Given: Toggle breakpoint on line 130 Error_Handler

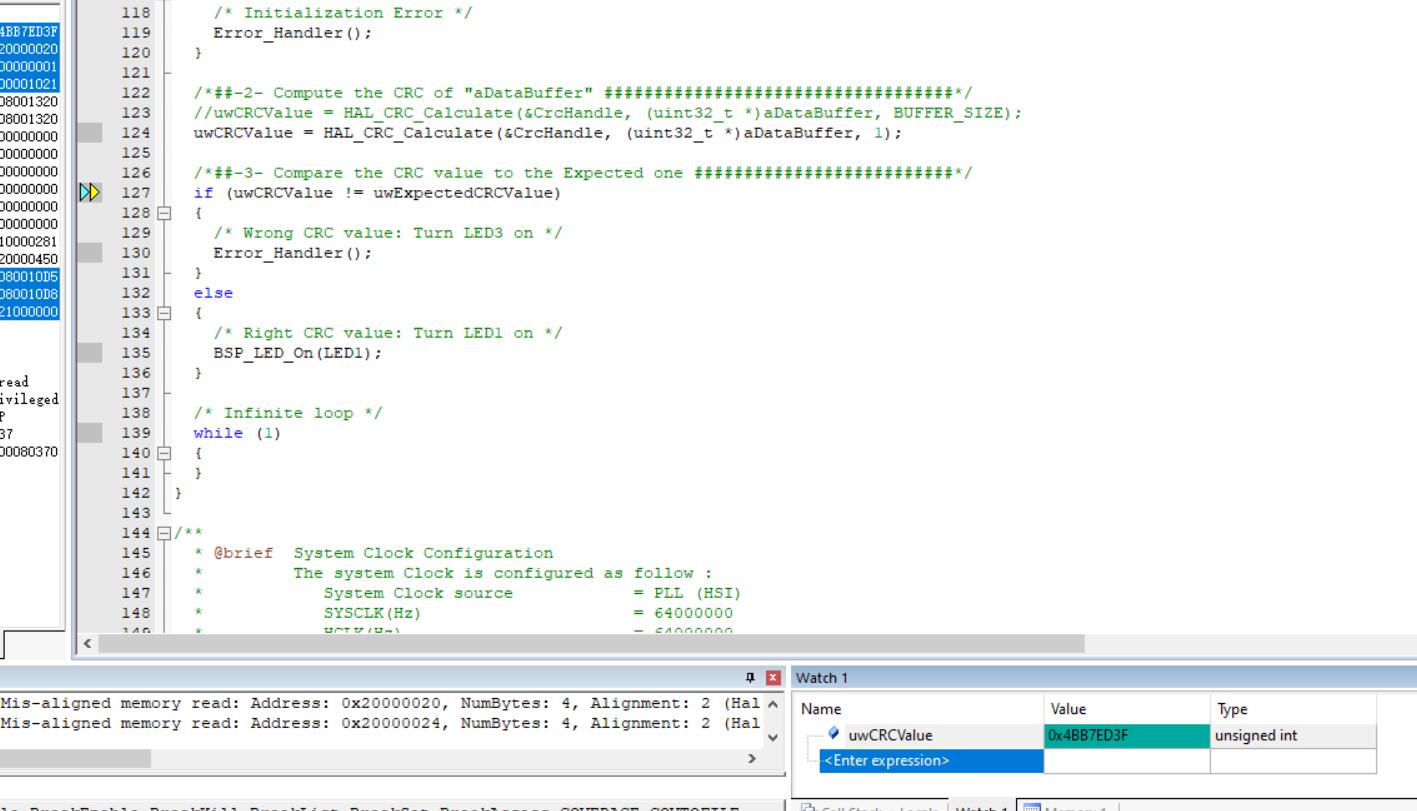Looking at the screenshot, I should pyautogui.click(x=90, y=253).
